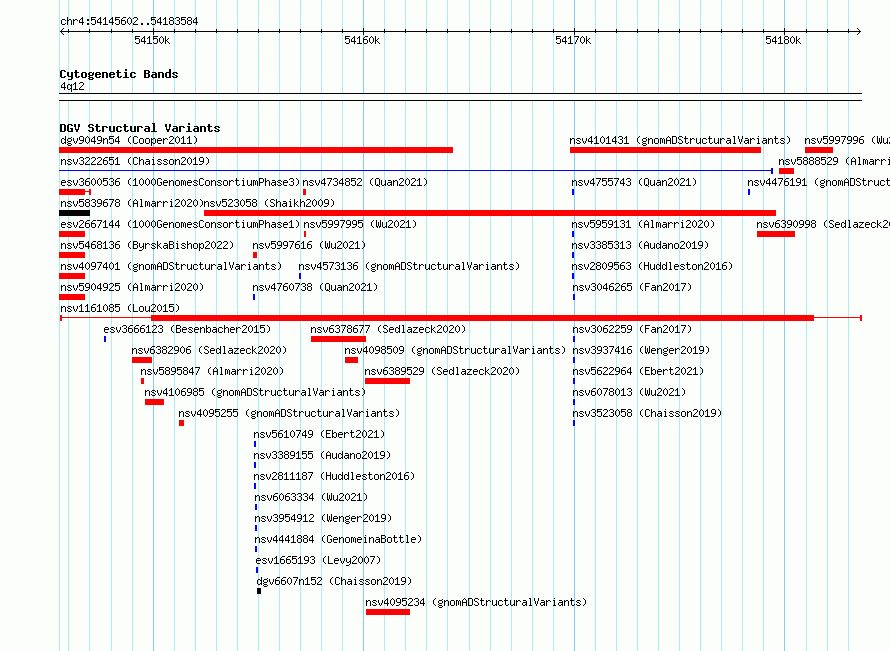Click the DGV Structural Variants track title
The width and height of the screenshot is (890, 651).
tap(140, 128)
